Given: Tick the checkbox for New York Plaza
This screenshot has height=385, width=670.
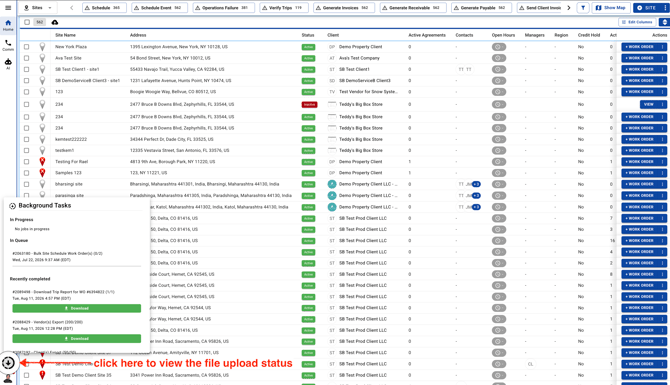Looking at the screenshot, I should (x=26, y=47).
